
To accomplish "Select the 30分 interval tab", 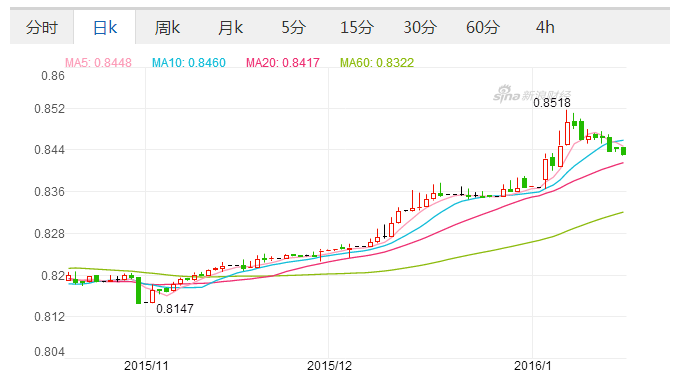I will coord(419,27).
